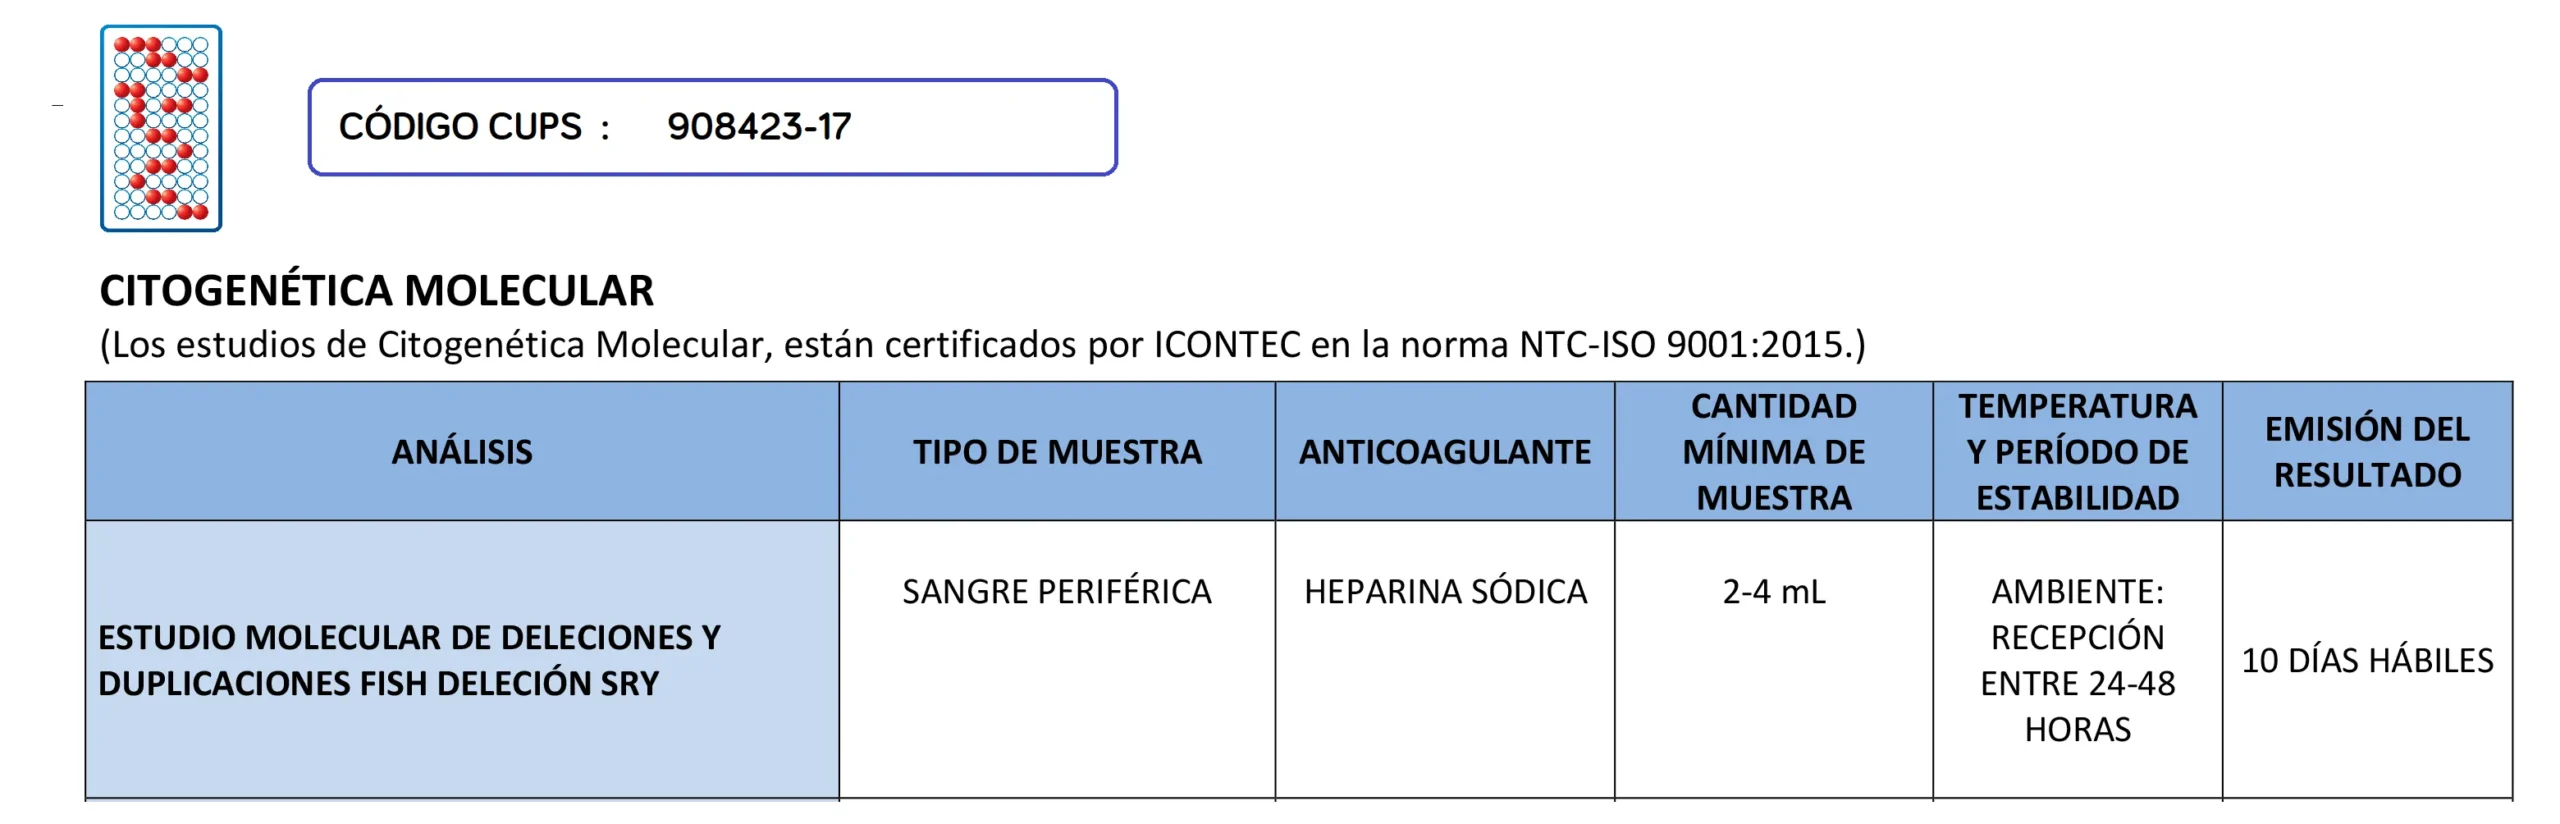Click the red-dotted laboratory logo icon
Image resolution: width=2560 pixels, height=824 pixels.
pyautogui.click(x=161, y=128)
